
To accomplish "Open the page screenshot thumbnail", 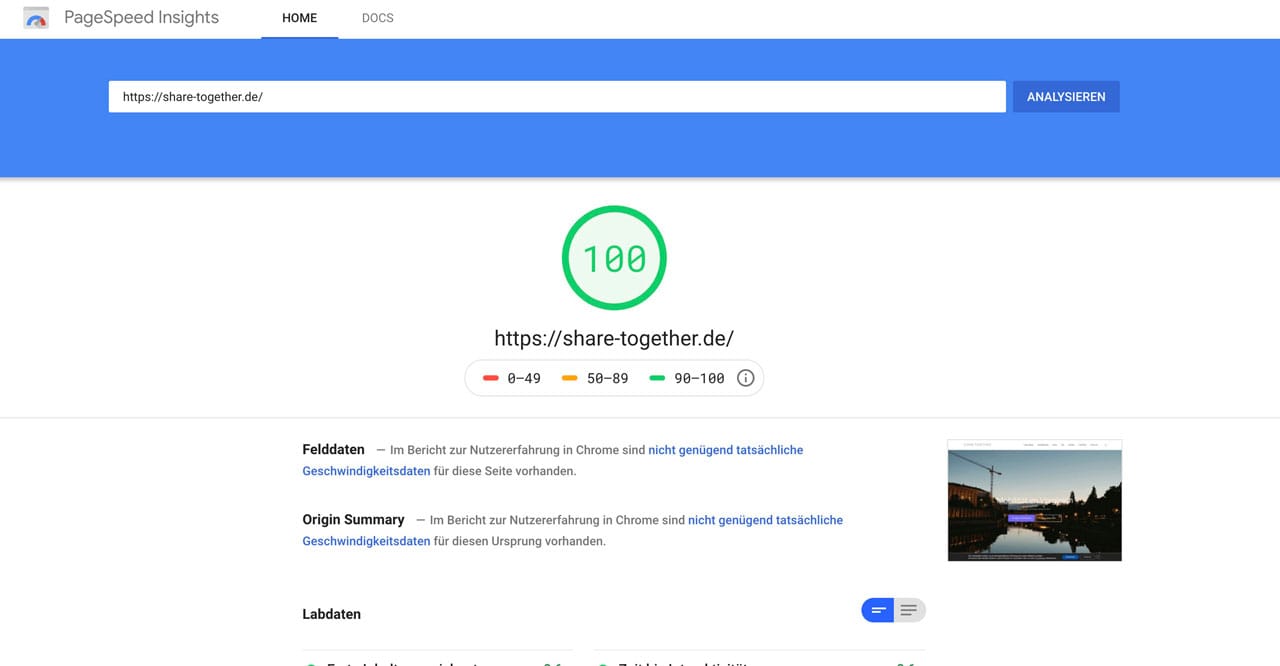I will pos(1035,500).
